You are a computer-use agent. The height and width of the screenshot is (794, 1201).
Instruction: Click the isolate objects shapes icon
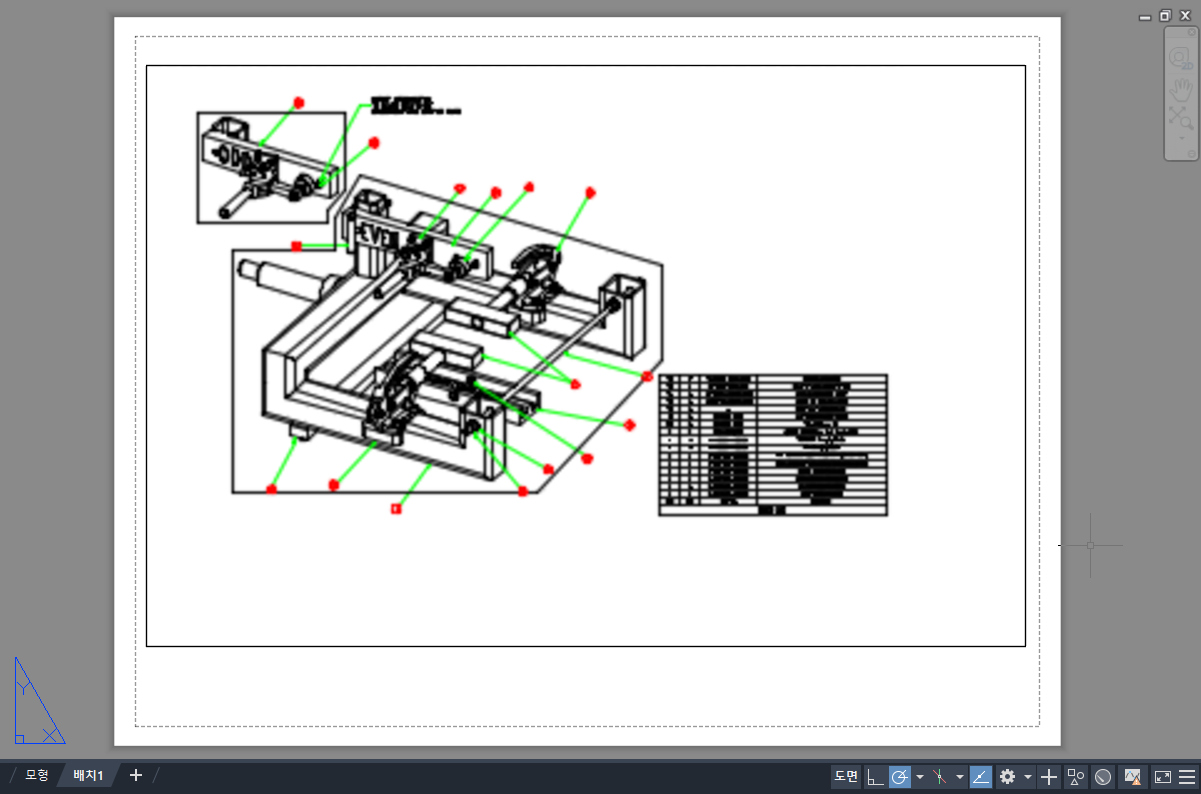[x=1076, y=776]
